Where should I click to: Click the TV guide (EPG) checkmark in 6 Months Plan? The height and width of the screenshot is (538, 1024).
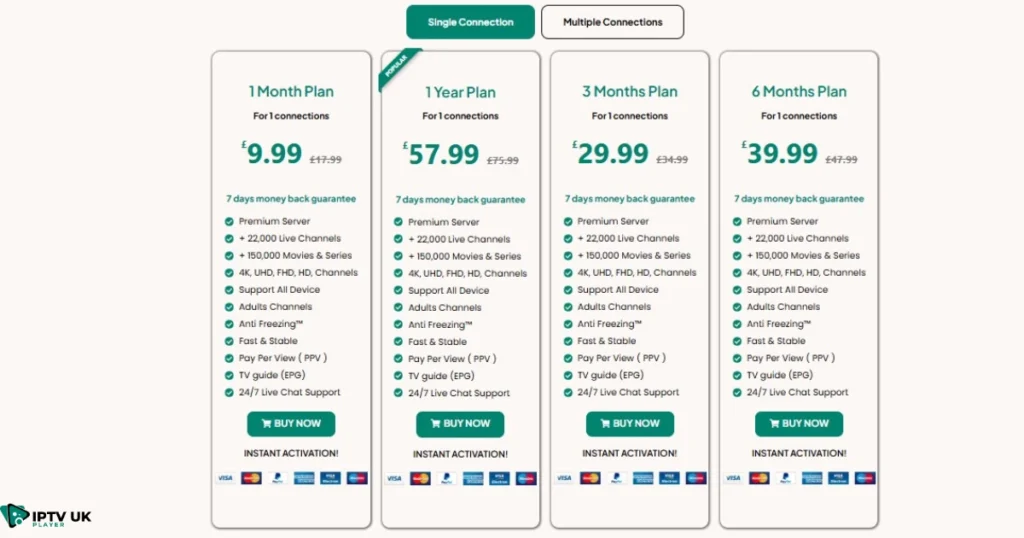tap(737, 375)
